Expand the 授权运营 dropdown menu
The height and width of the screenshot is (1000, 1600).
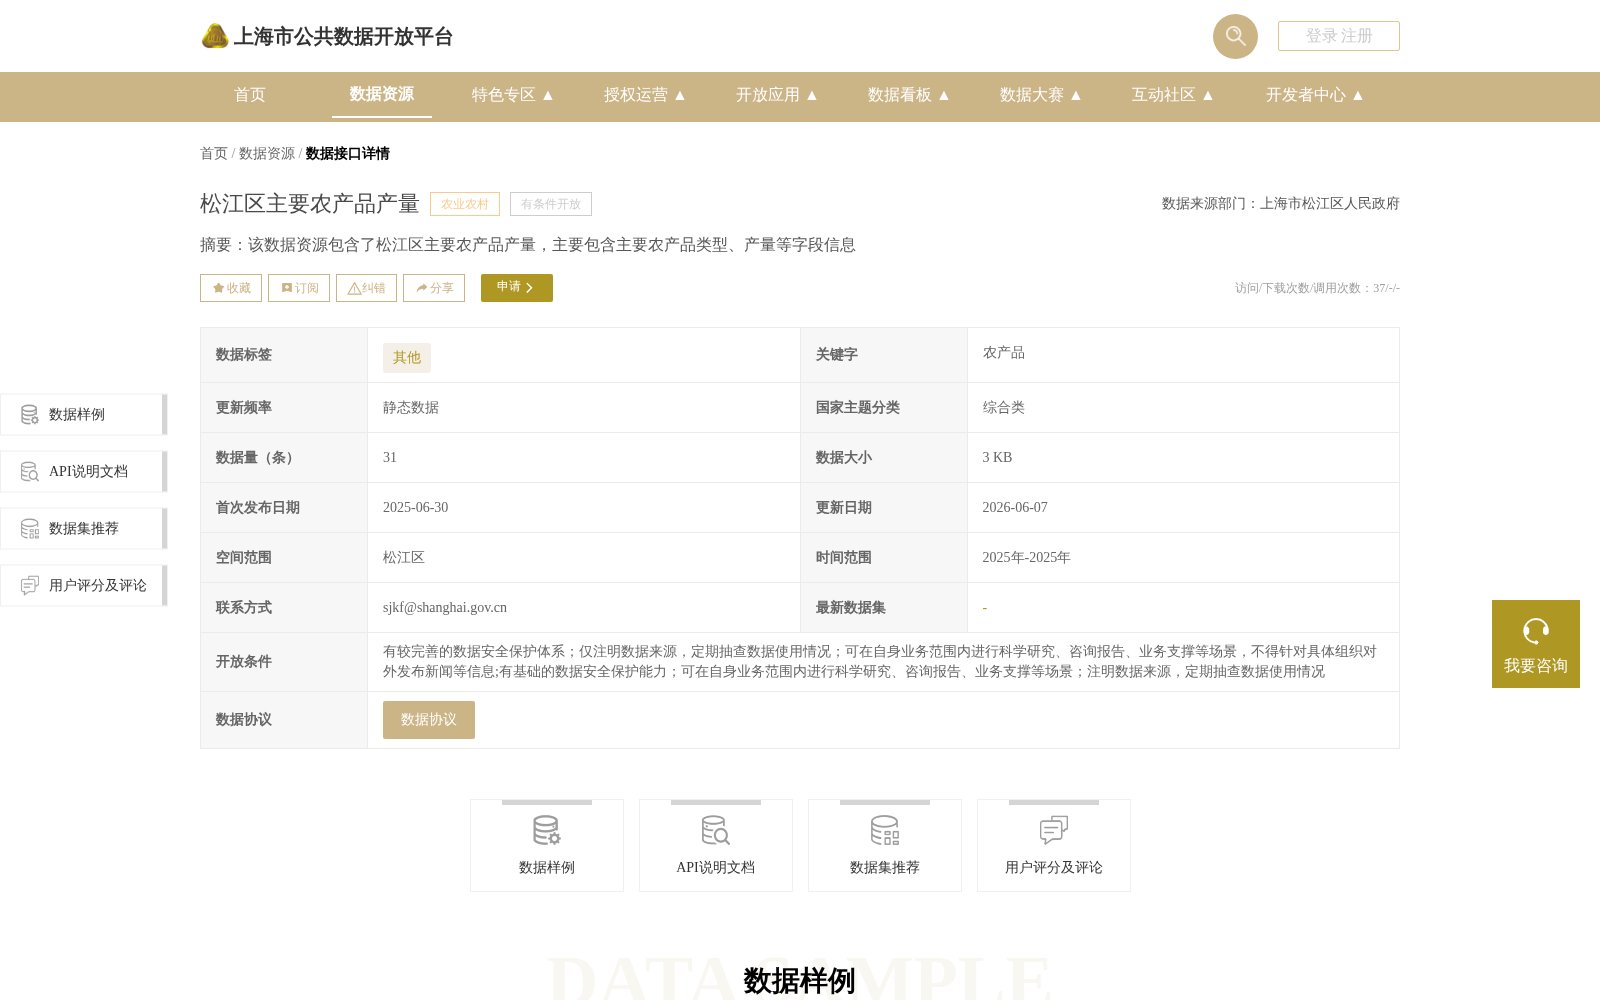pyautogui.click(x=645, y=95)
